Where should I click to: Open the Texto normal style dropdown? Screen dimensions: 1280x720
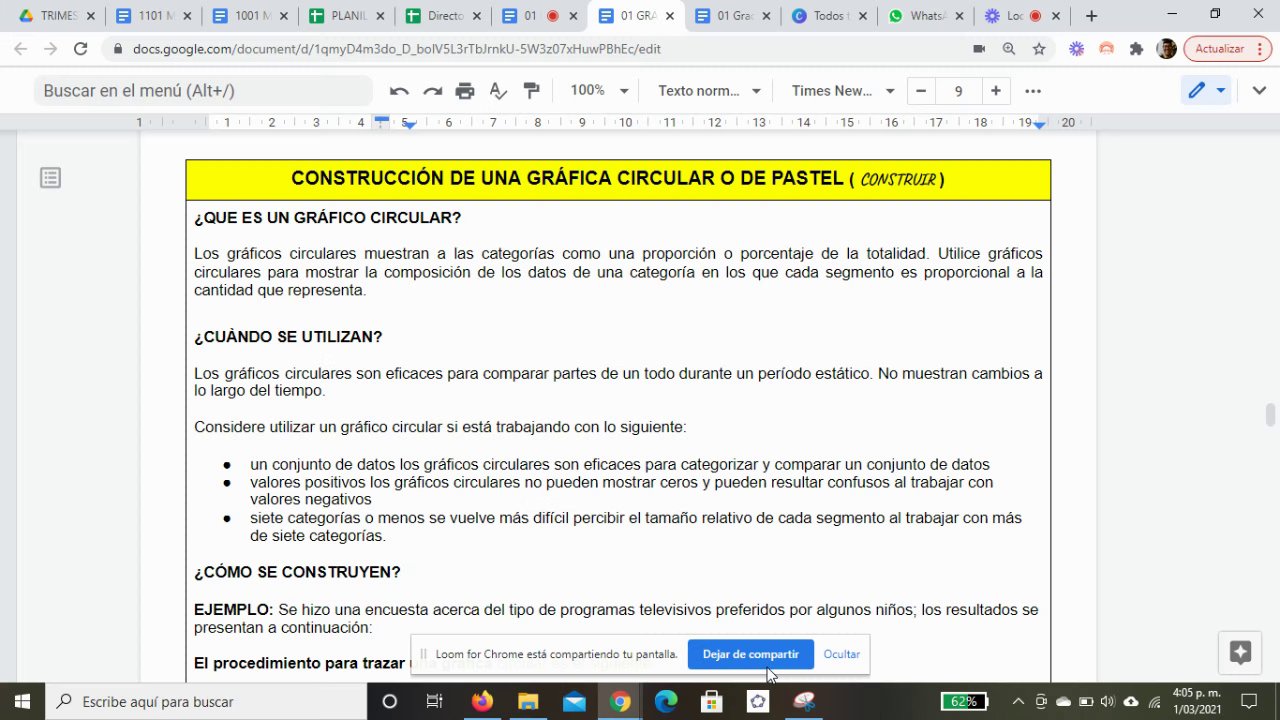(x=709, y=91)
